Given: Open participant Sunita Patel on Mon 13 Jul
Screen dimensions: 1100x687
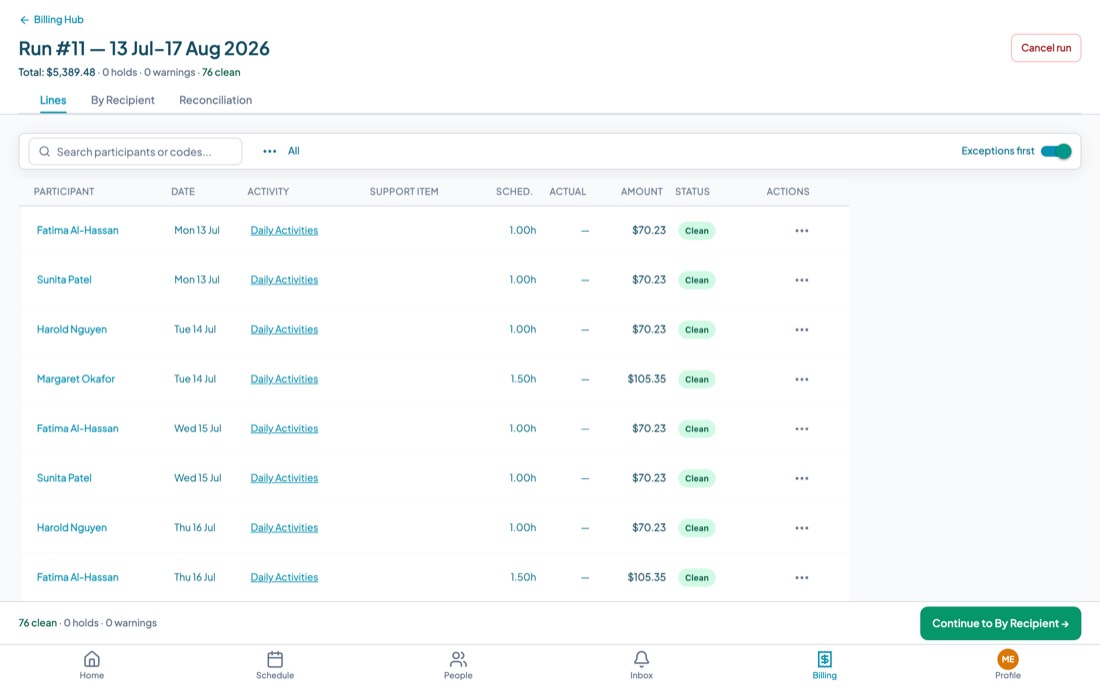Looking at the screenshot, I should [64, 279].
